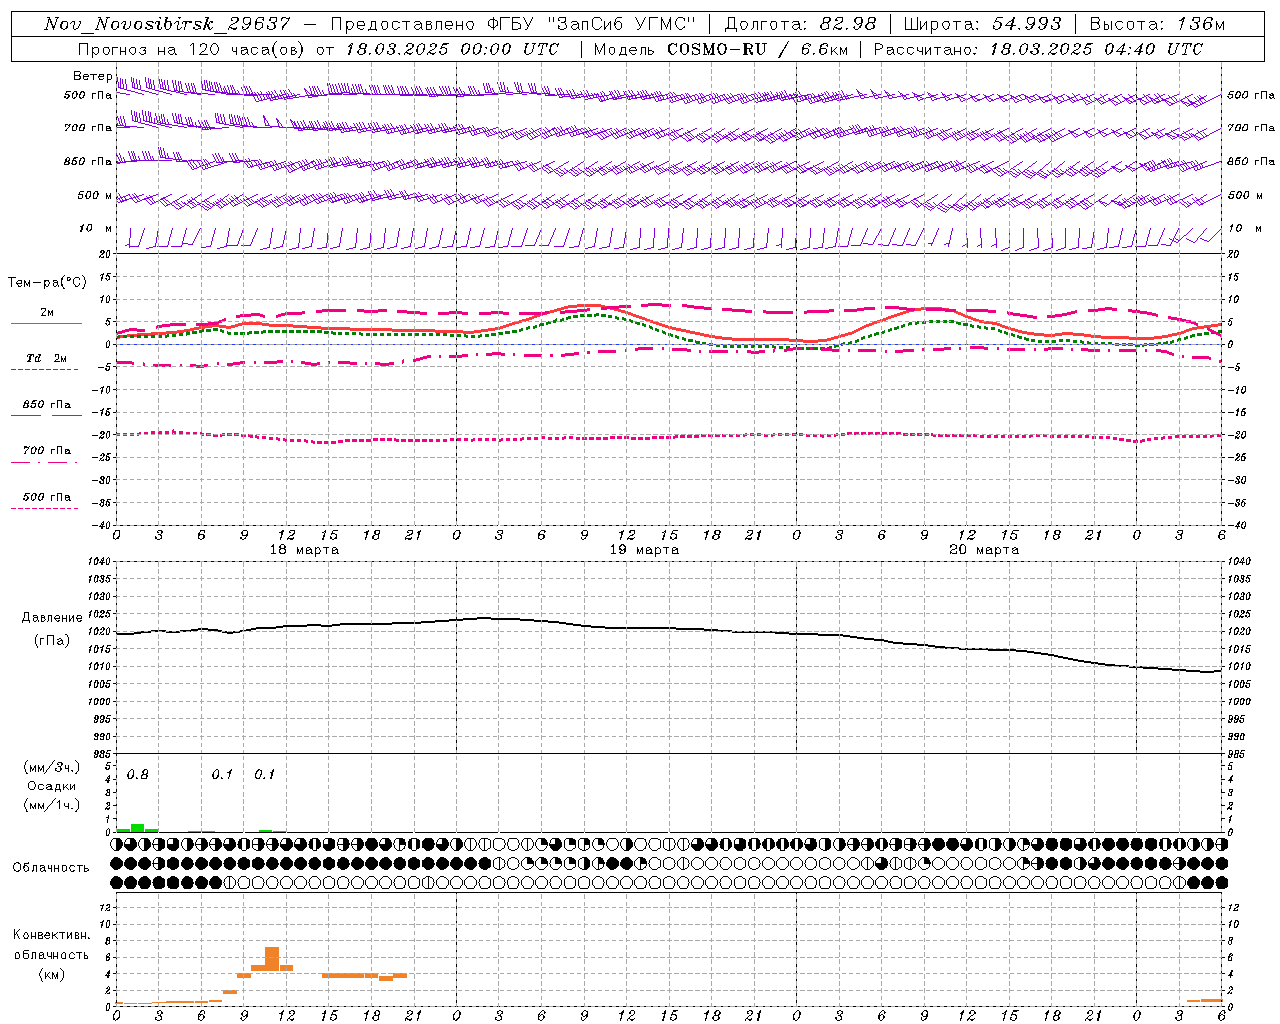Select the Прогноз на 120 часа(ов) text
Image resolution: width=1280 pixels, height=1024 pixels.
coord(190,49)
